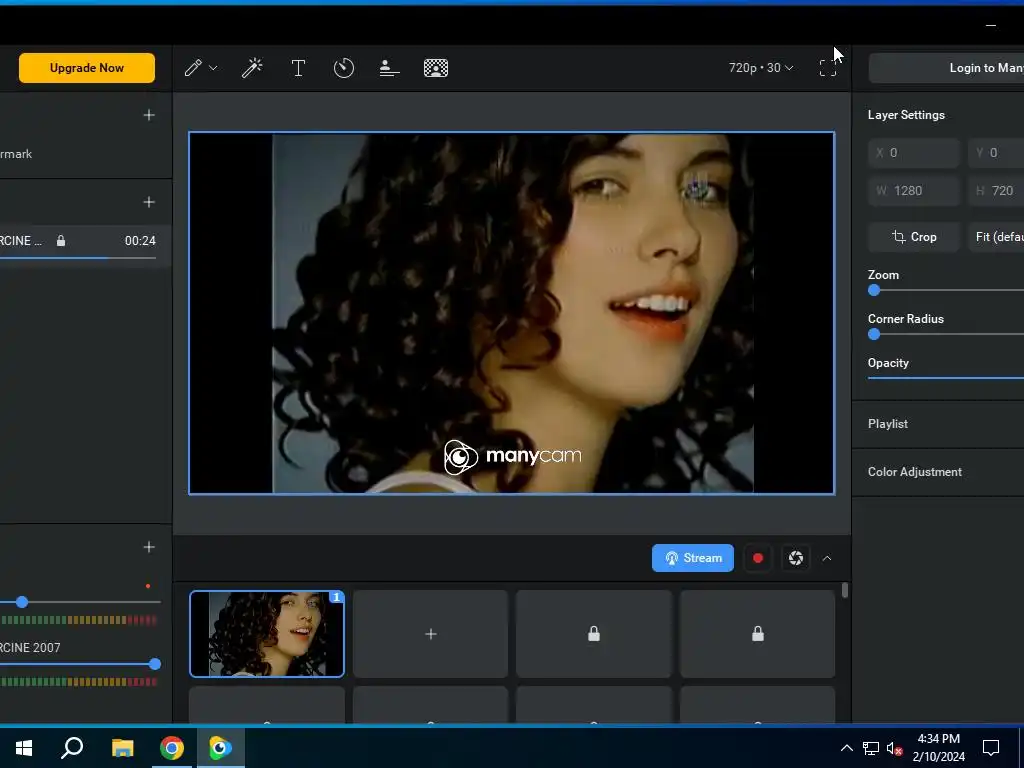Click the Zoom slider handle

(x=874, y=291)
